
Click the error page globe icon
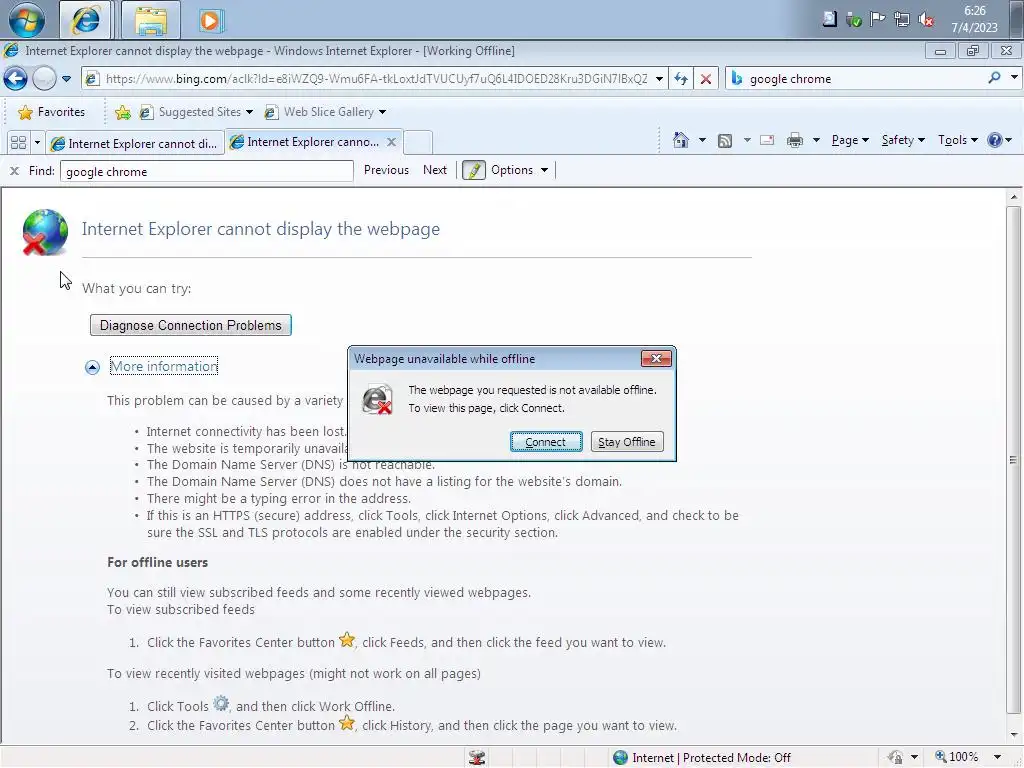[44, 232]
